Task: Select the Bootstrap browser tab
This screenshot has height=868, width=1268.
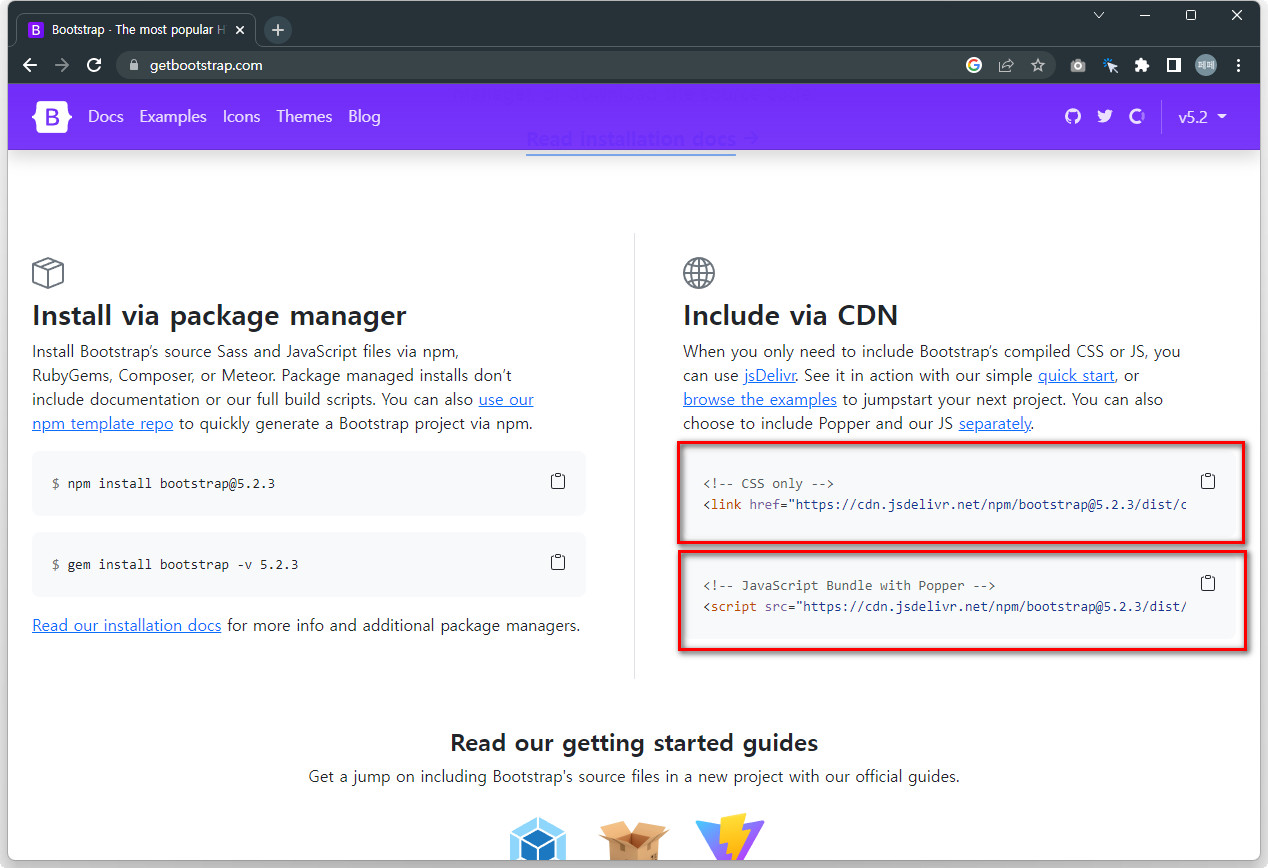Action: coord(136,30)
